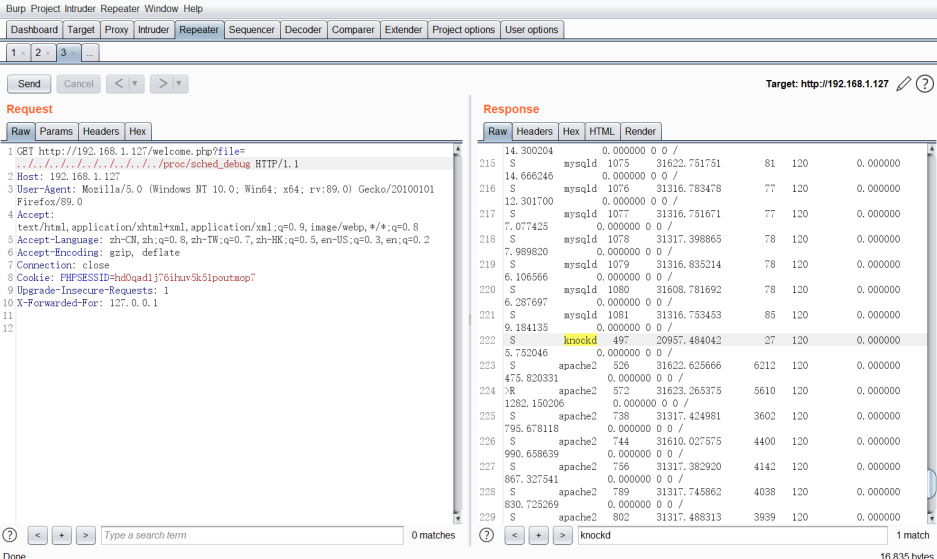Open history forward dropdown arrow
Screen dimensions: 937x559
(x=178, y=84)
